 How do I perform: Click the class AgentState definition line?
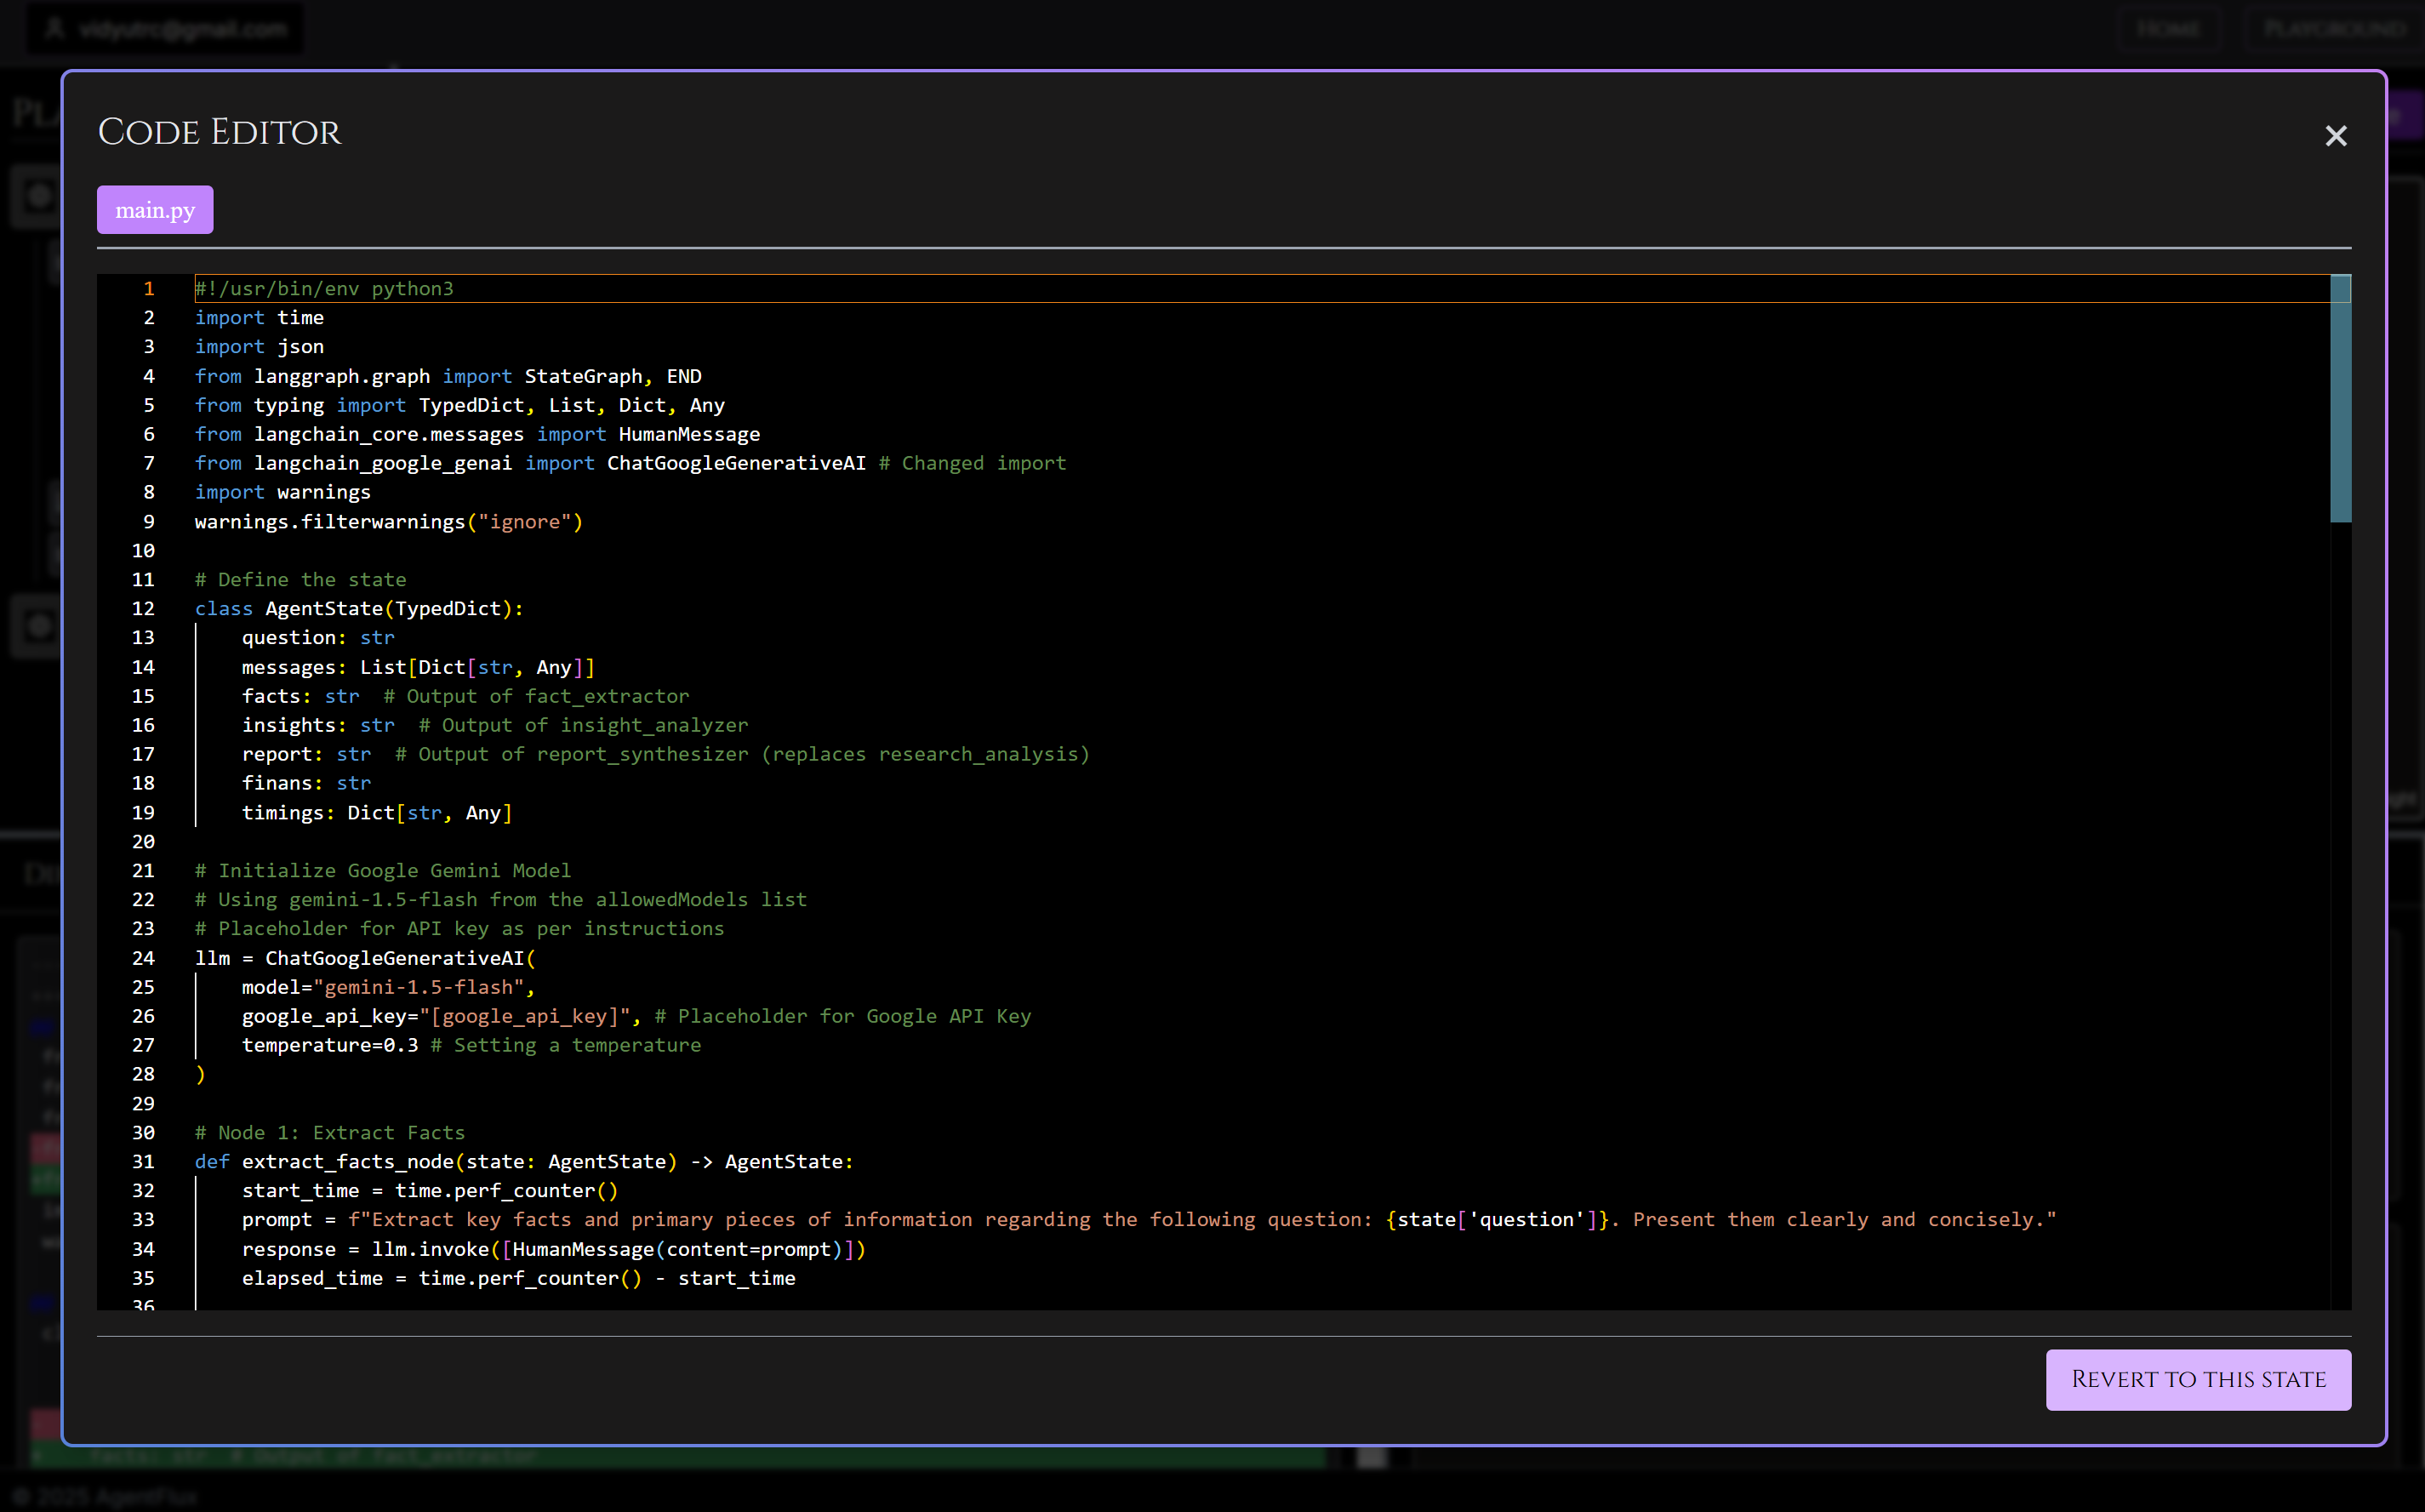point(358,608)
